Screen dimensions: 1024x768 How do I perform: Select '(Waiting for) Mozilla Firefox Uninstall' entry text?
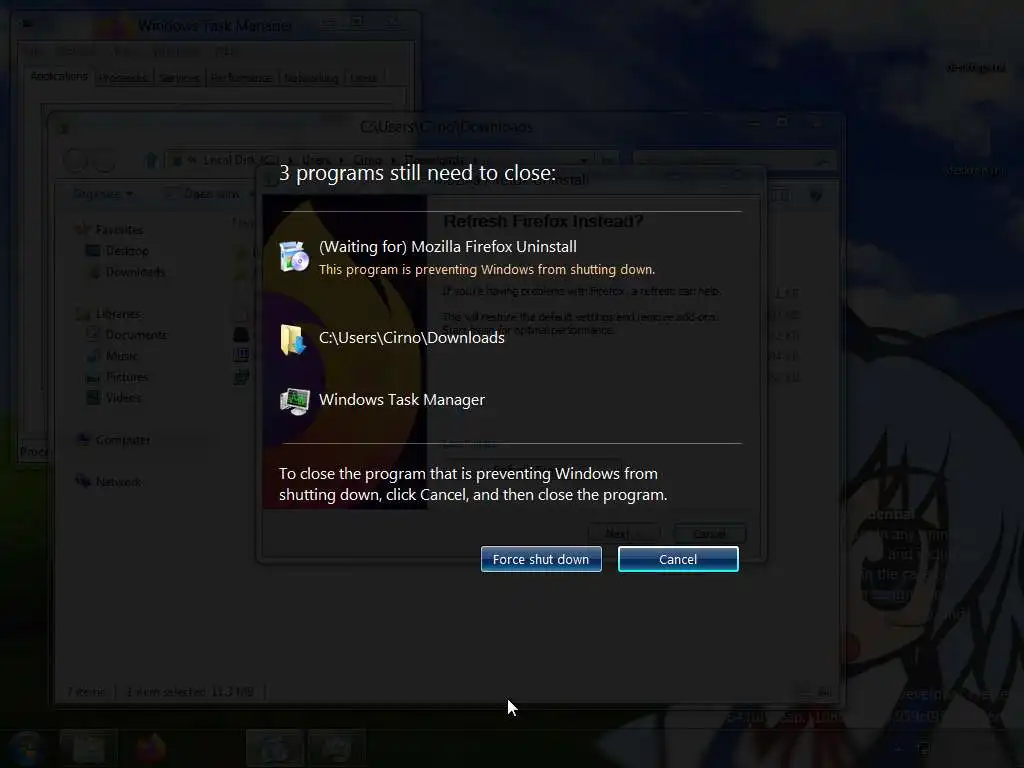tap(447, 247)
